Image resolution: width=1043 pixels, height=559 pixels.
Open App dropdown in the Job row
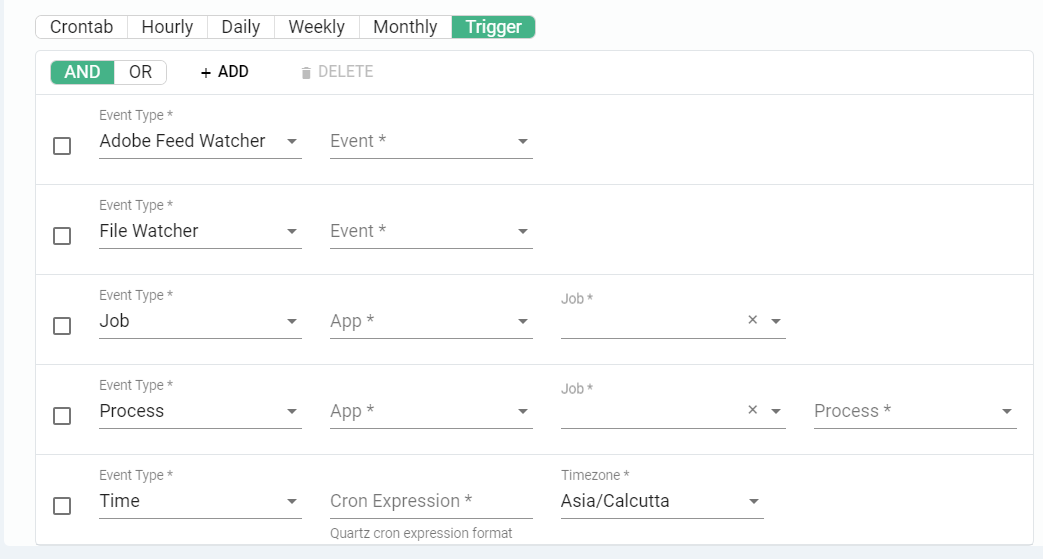pyautogui.click(x=431, y=322)
